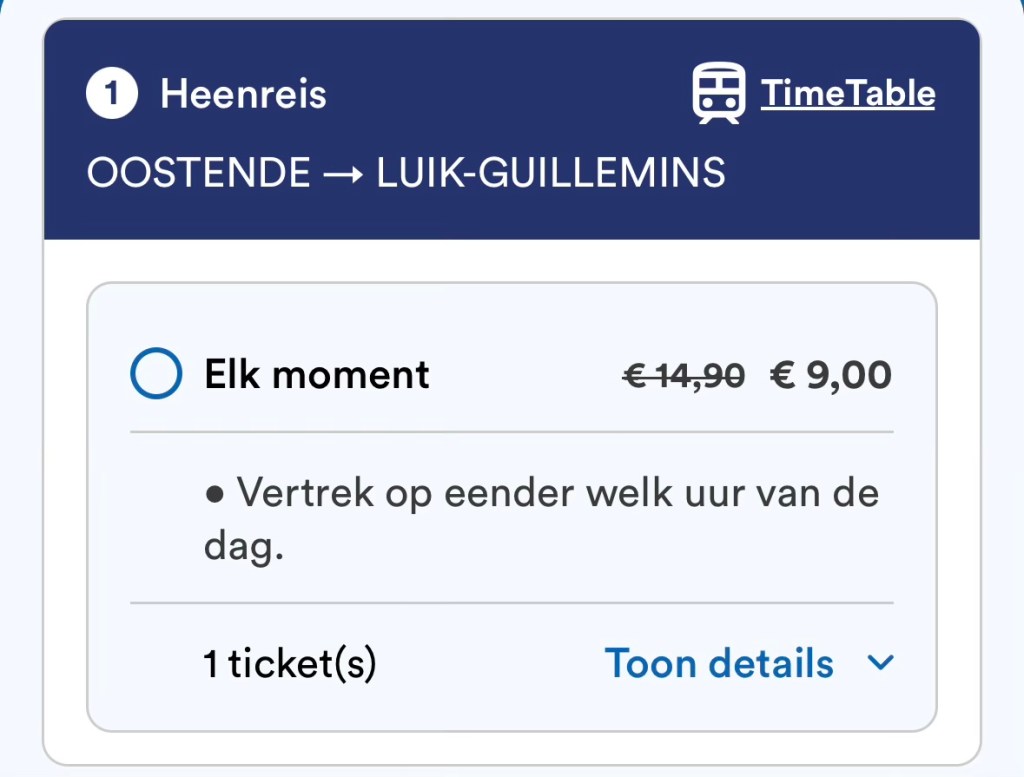Select the Elk moment radio button
Viewport: 1024px width, 777px height.
pyautogui.click(x=156, y=374)
